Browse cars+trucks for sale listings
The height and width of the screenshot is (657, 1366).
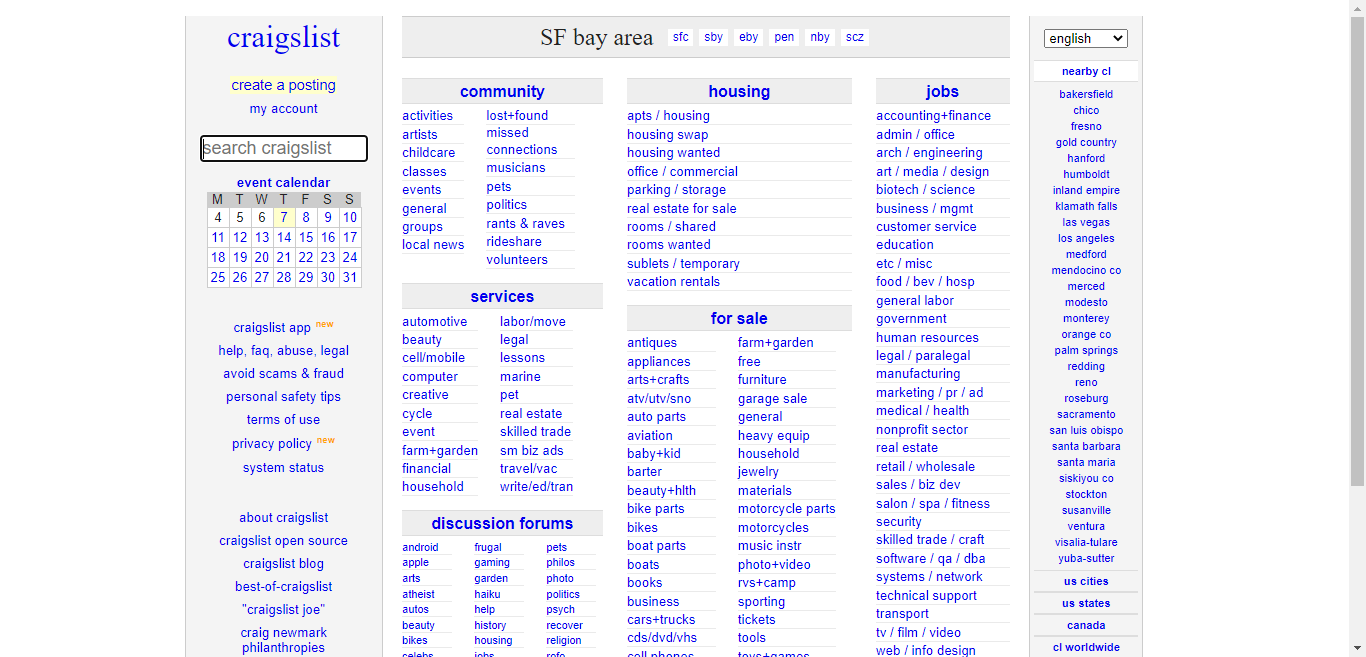661,620
